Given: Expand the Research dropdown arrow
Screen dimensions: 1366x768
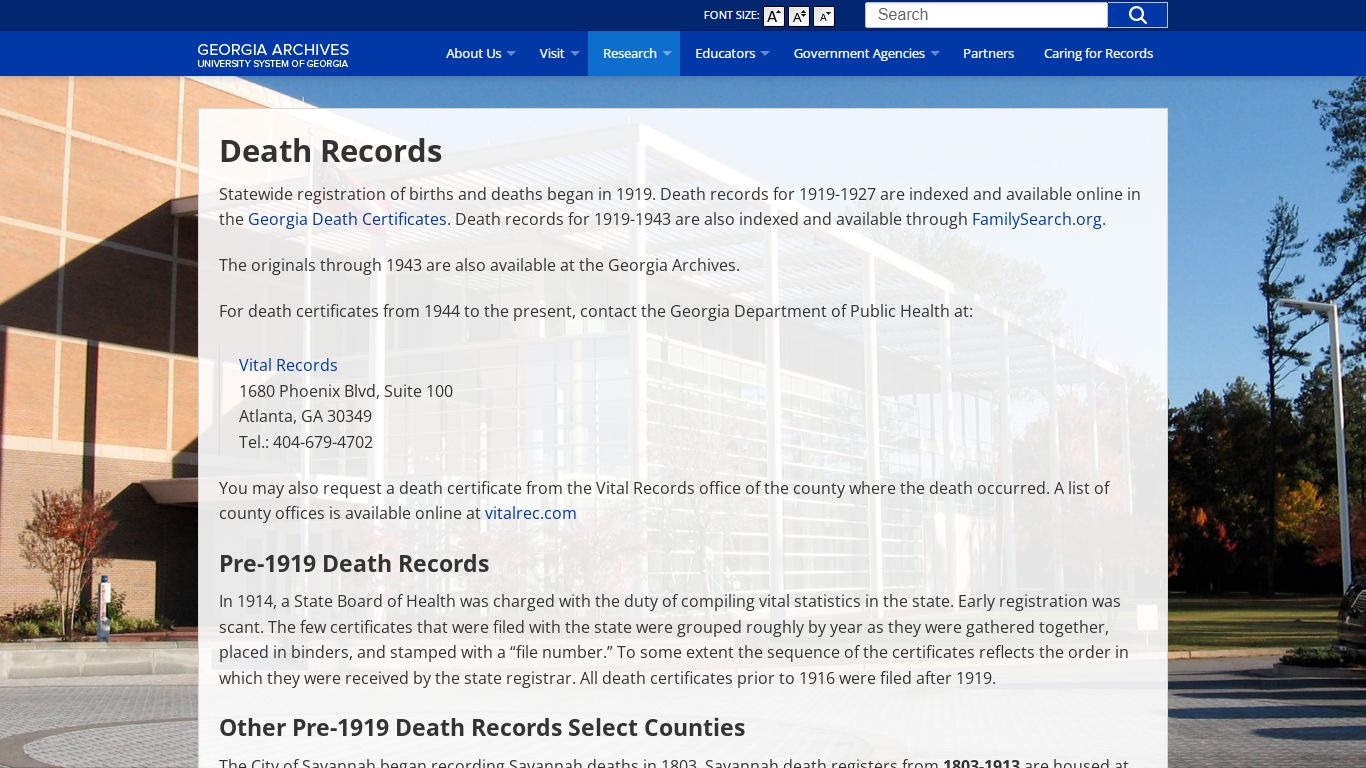Looking at the screenshot, I should point(667,54).
